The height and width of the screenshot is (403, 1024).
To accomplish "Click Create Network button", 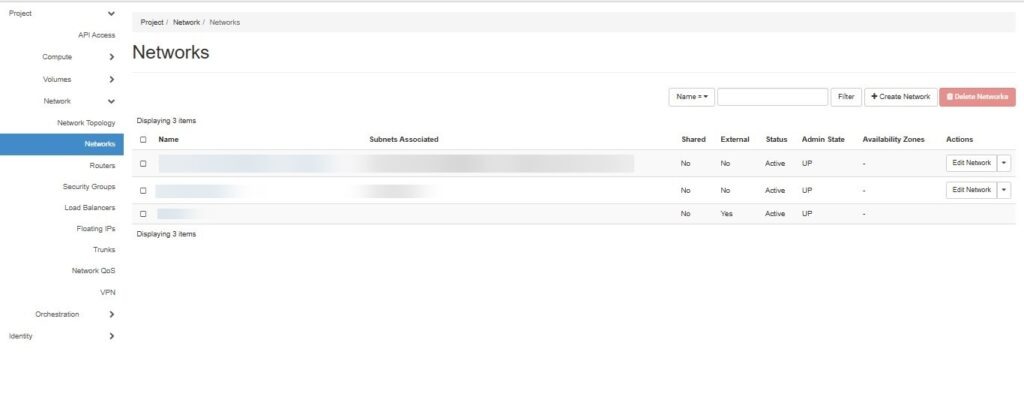I will 901,97.
